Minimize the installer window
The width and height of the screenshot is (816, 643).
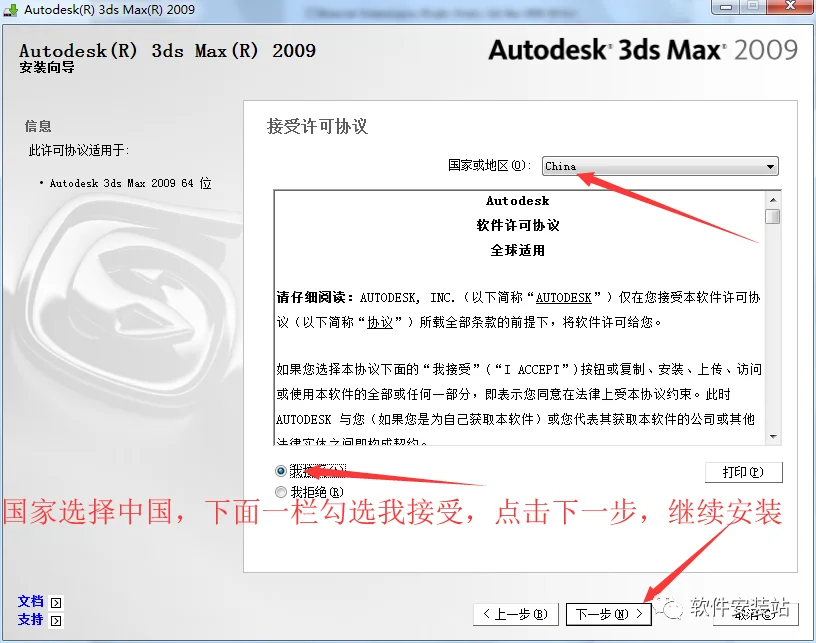pos(726,7)
